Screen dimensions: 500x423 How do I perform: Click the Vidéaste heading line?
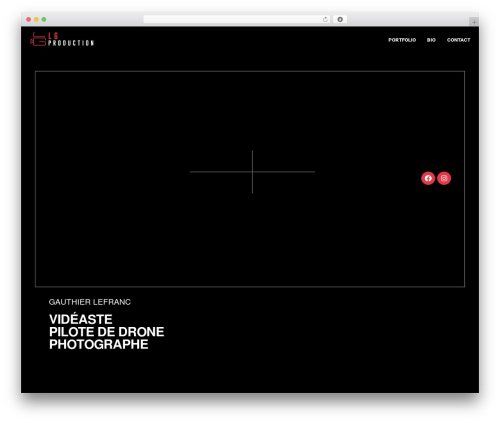[81, 319]
